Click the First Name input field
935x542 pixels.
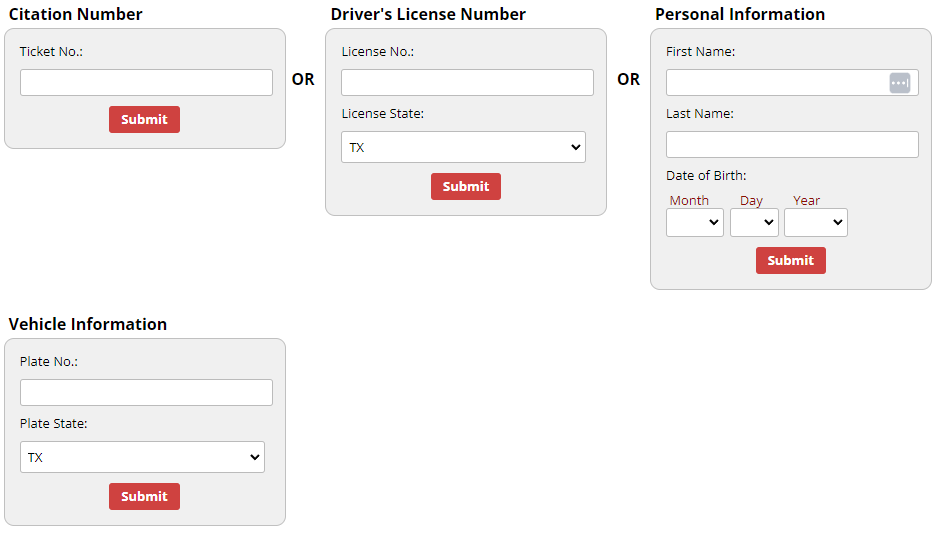[792, 82]
